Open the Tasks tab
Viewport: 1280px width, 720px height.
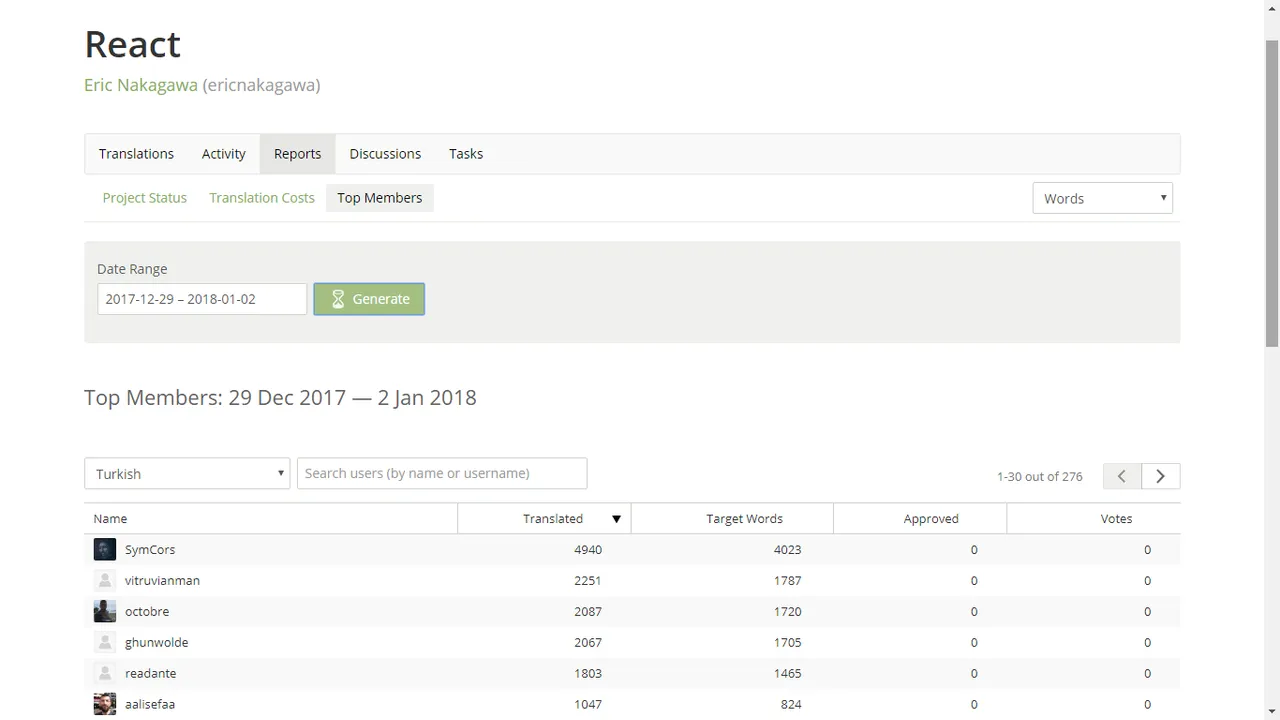466,154
